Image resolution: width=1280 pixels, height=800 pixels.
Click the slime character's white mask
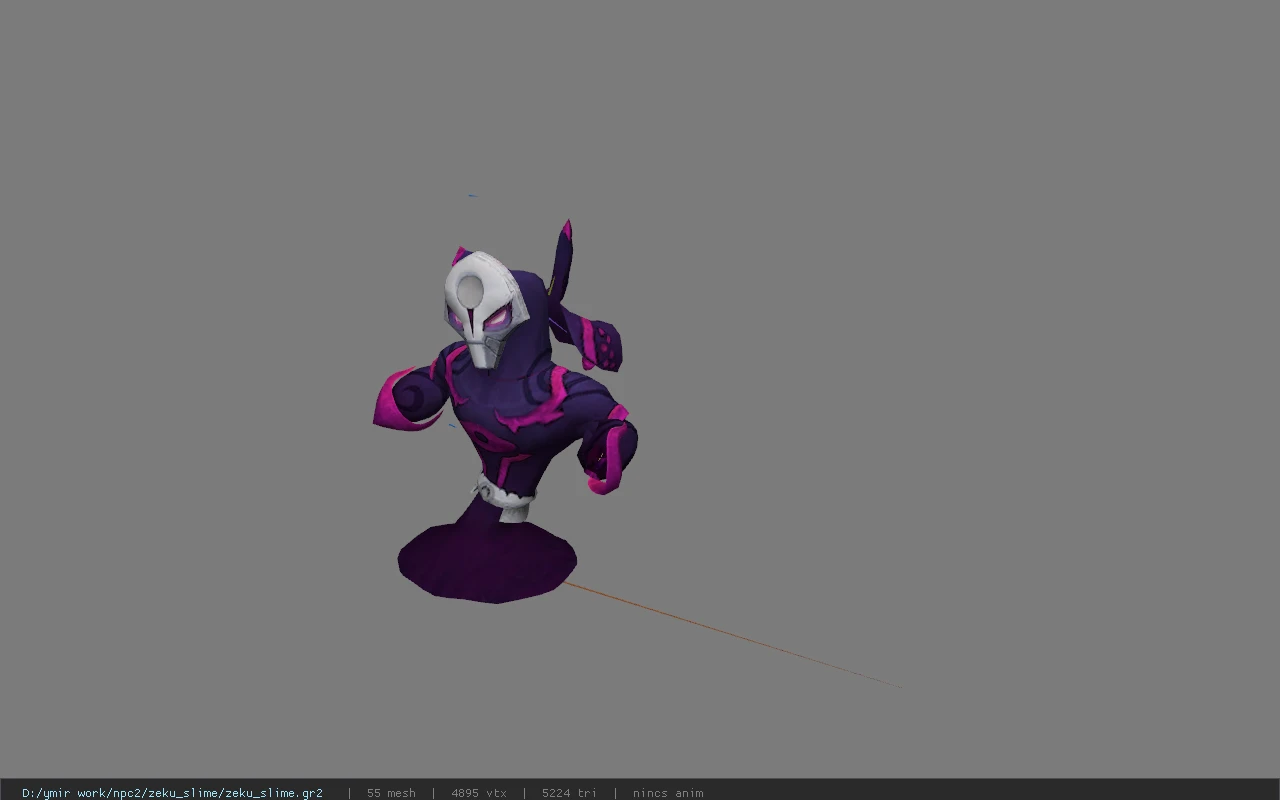tap(484, 309)
